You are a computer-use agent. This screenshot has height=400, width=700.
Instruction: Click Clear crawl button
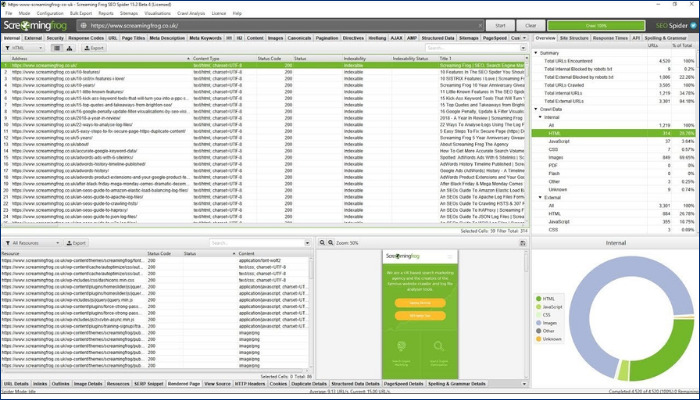tap(530, 25)
